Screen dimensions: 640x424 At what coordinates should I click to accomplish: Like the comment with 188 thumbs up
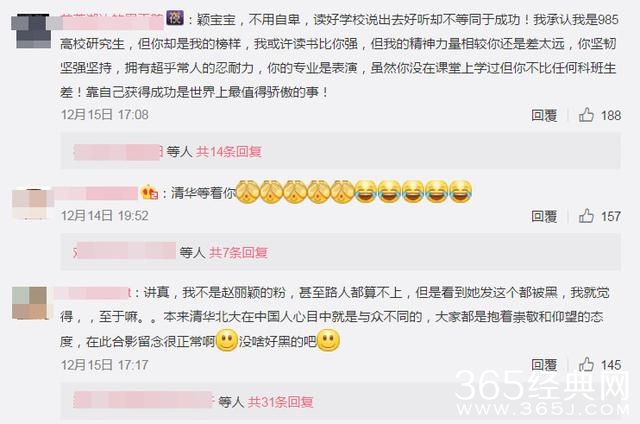(586, 115)
